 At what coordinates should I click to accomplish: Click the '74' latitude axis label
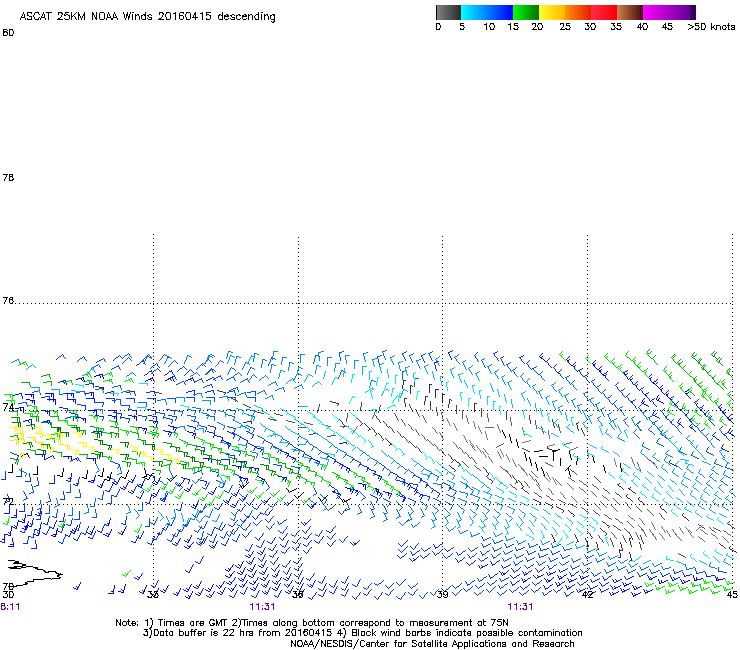point(8,407)
